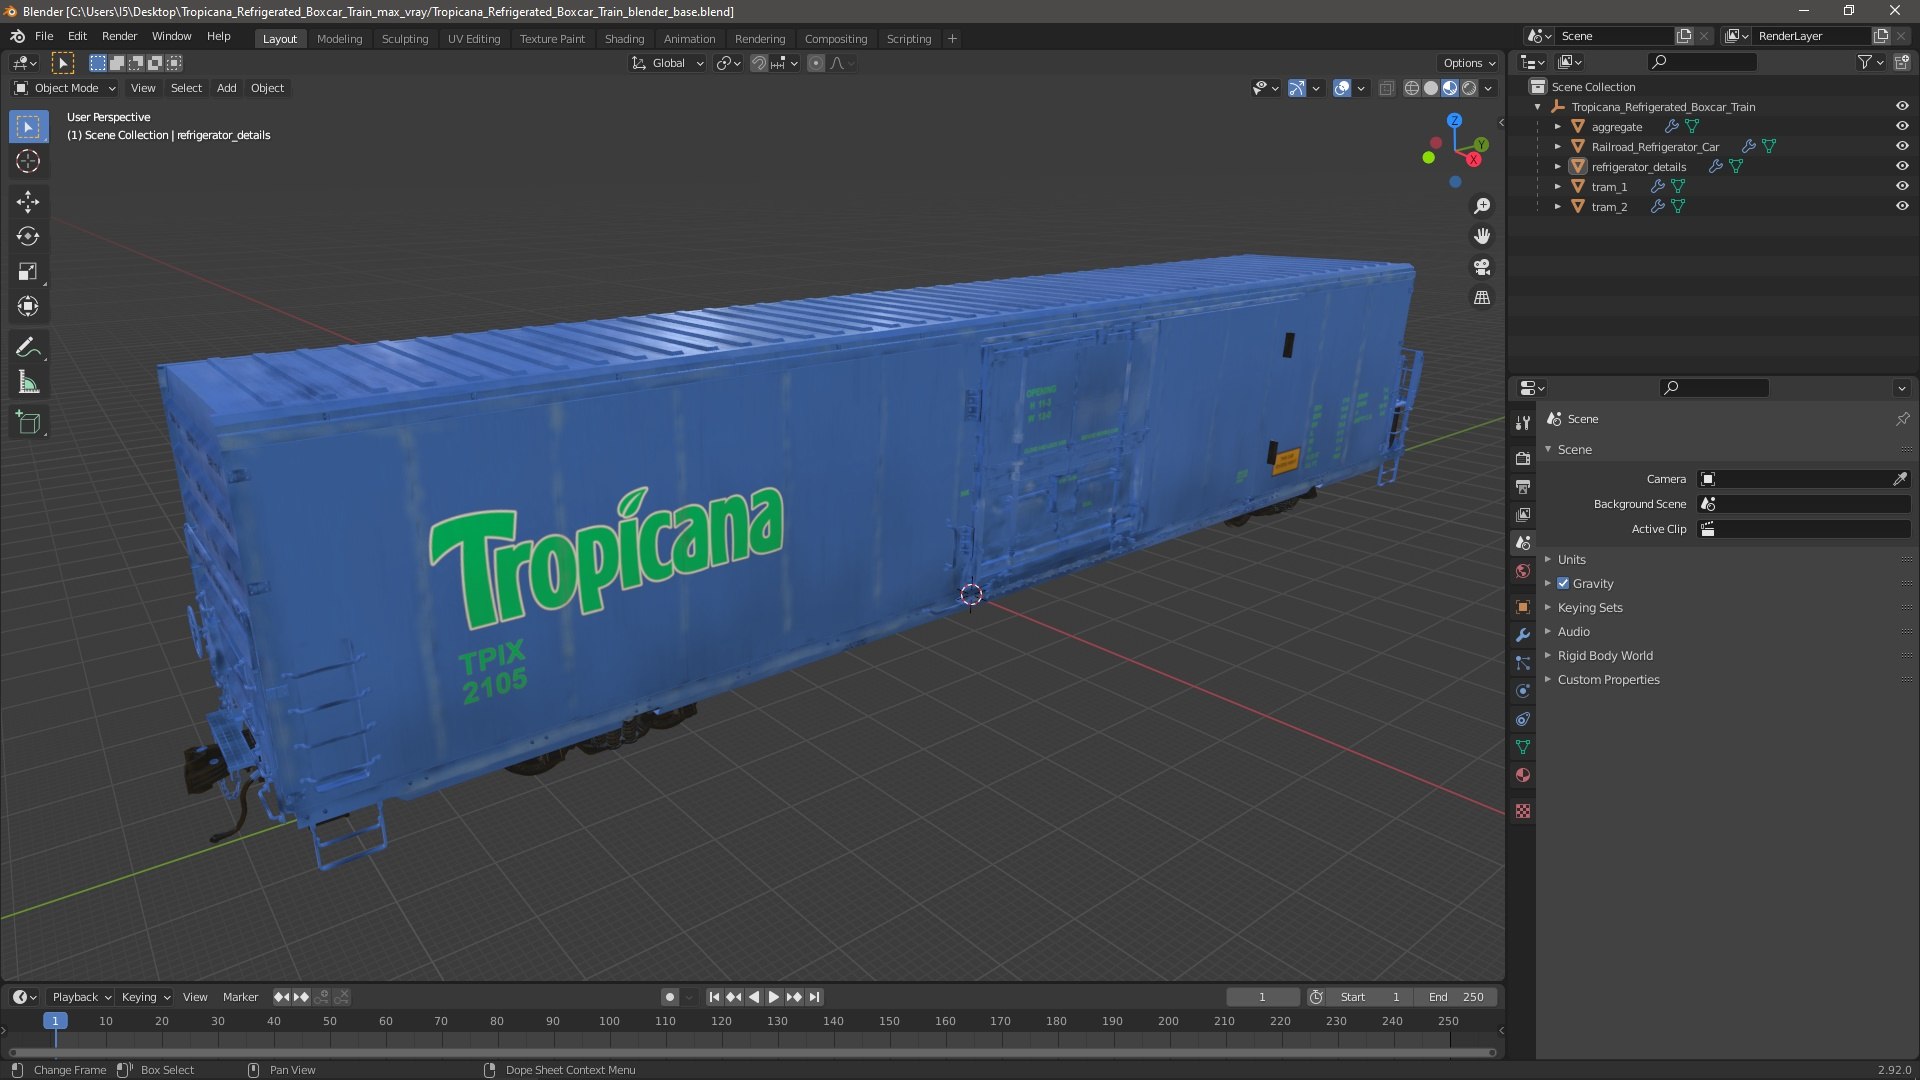
Task: Switch to the UV Editing workspace tab
Action: [474, 39]
